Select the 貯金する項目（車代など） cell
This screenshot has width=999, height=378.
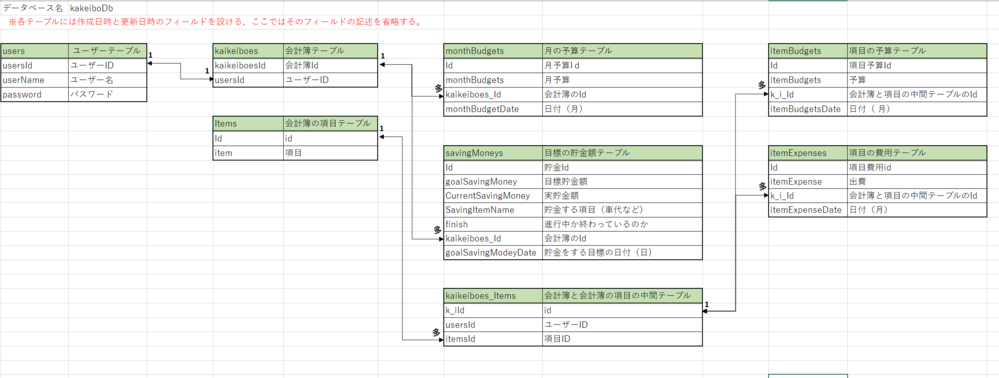tap(622, 210)
